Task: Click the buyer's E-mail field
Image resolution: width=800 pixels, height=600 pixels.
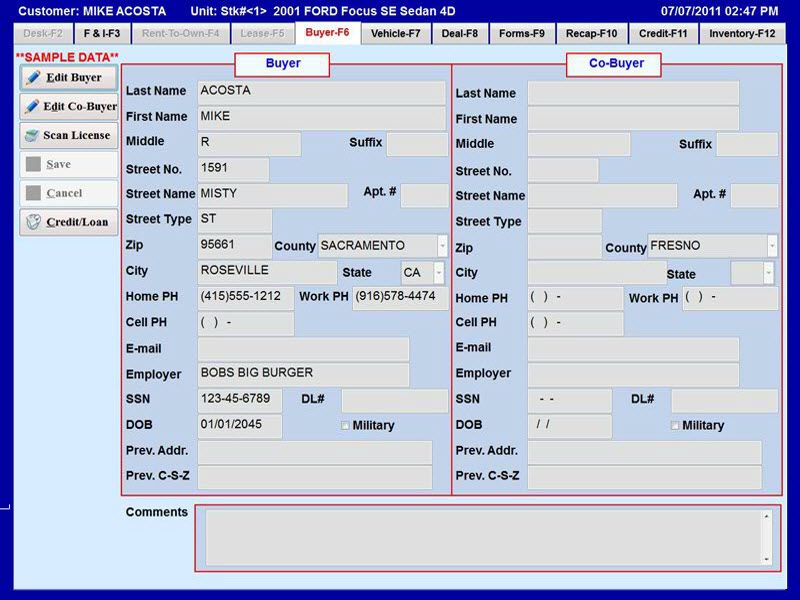Action: (x=300, y=348)
